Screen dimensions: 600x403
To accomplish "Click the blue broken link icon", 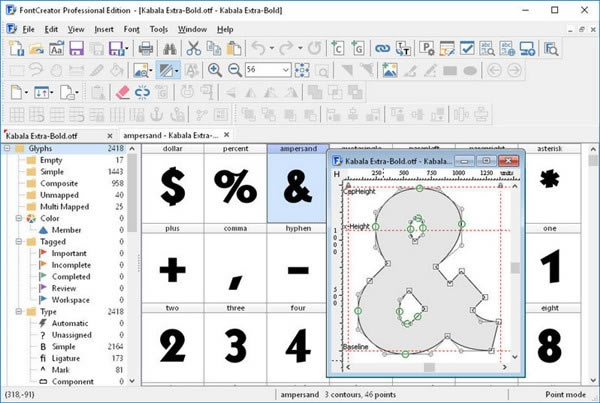I will pyautogui.click(x=142, y=92).
